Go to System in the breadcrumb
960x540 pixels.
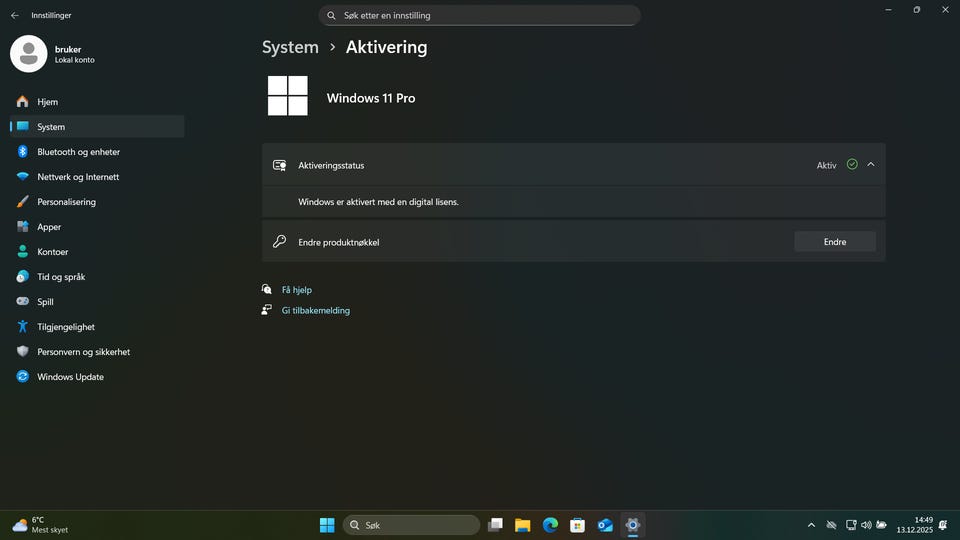click(x=290, y=47)
